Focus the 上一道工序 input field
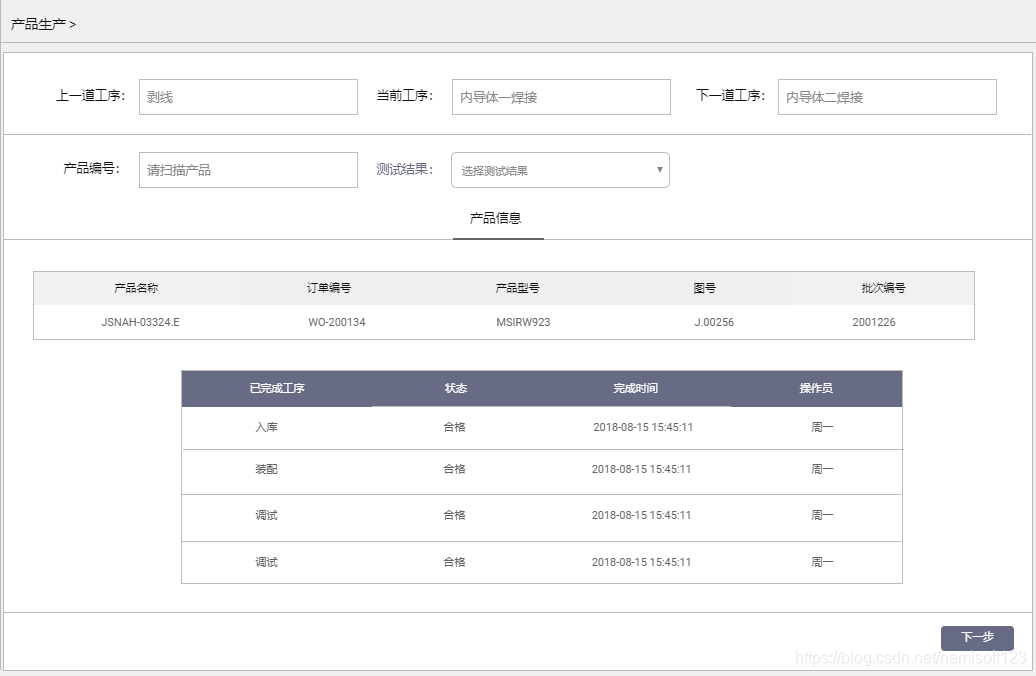 pos(248,97)
